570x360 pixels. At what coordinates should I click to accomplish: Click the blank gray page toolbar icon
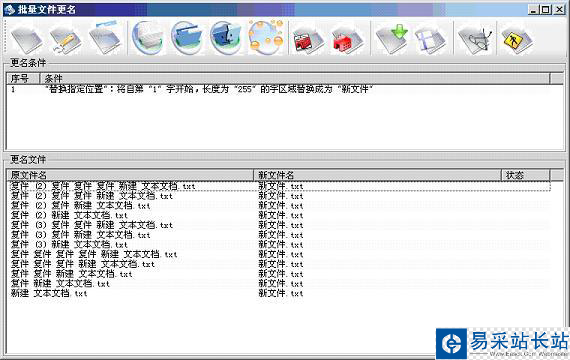point(27,40)
